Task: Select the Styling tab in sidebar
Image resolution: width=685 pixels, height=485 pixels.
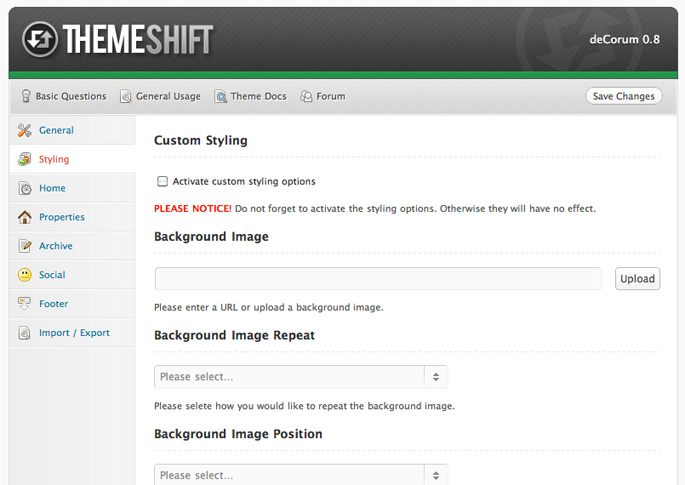Action: click(54, 160)
